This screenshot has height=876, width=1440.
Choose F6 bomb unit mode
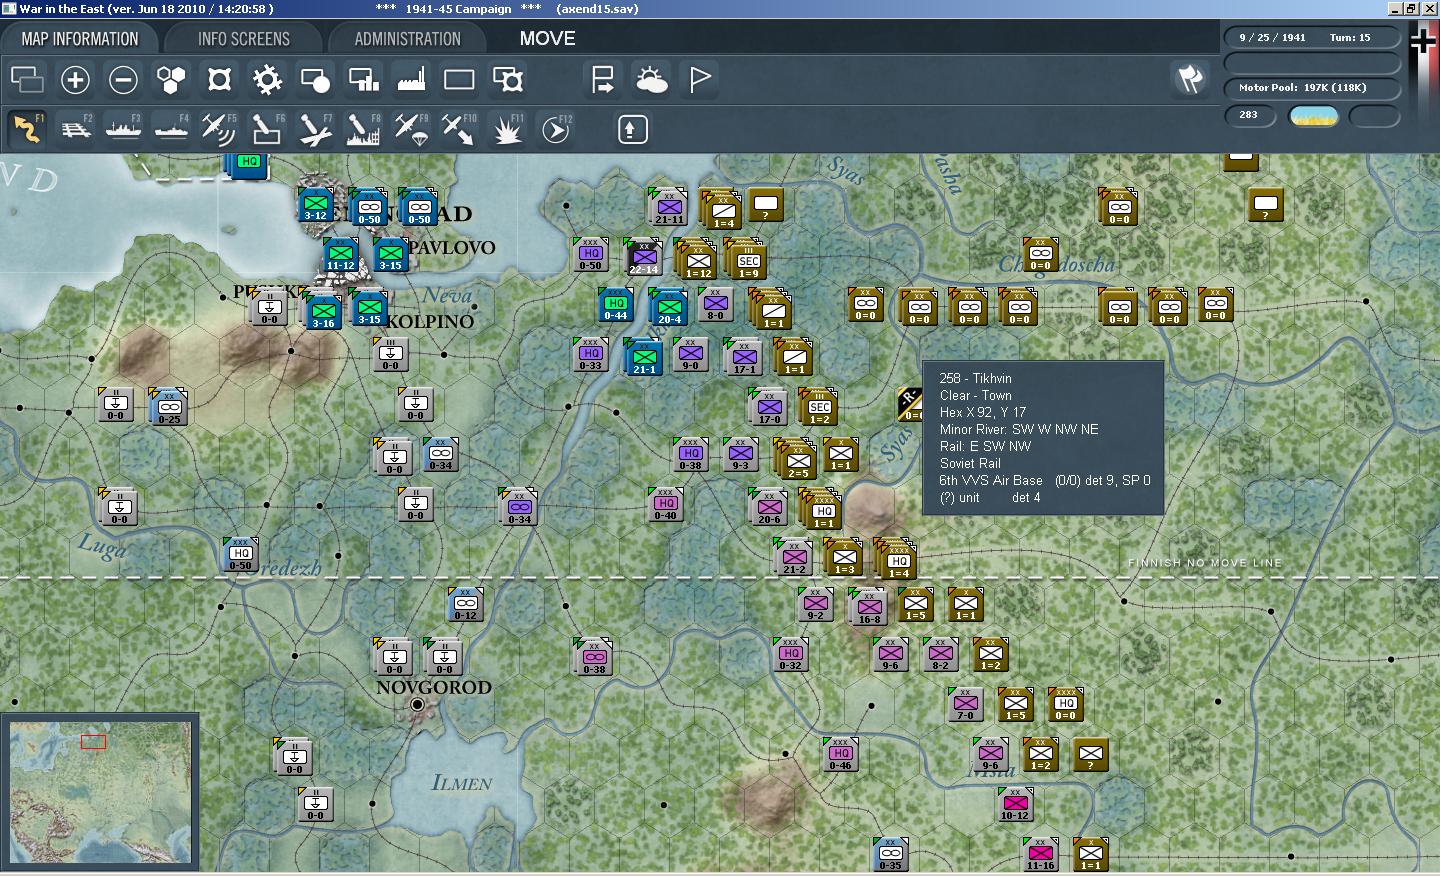click(267, 129)
